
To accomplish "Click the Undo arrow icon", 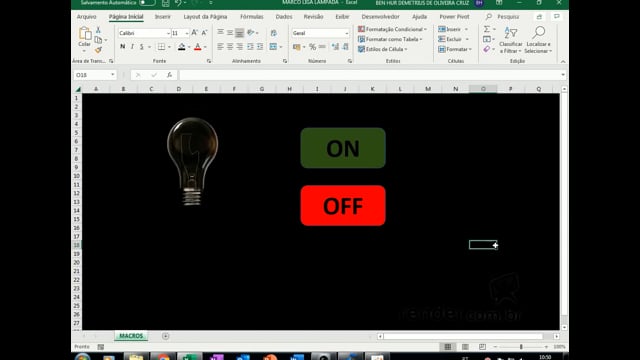I will (178, 3).
